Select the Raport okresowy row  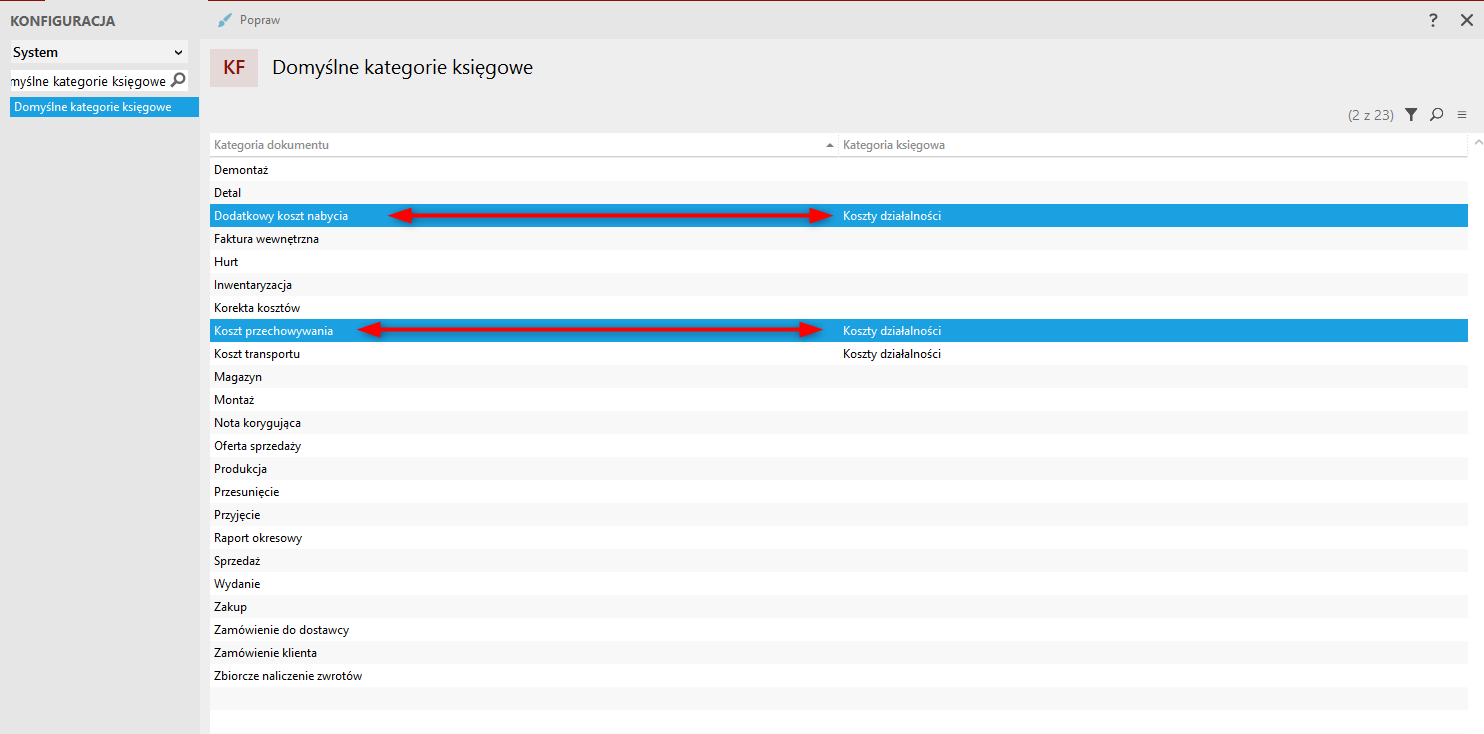pyautogui.click(x=839, y=538)
